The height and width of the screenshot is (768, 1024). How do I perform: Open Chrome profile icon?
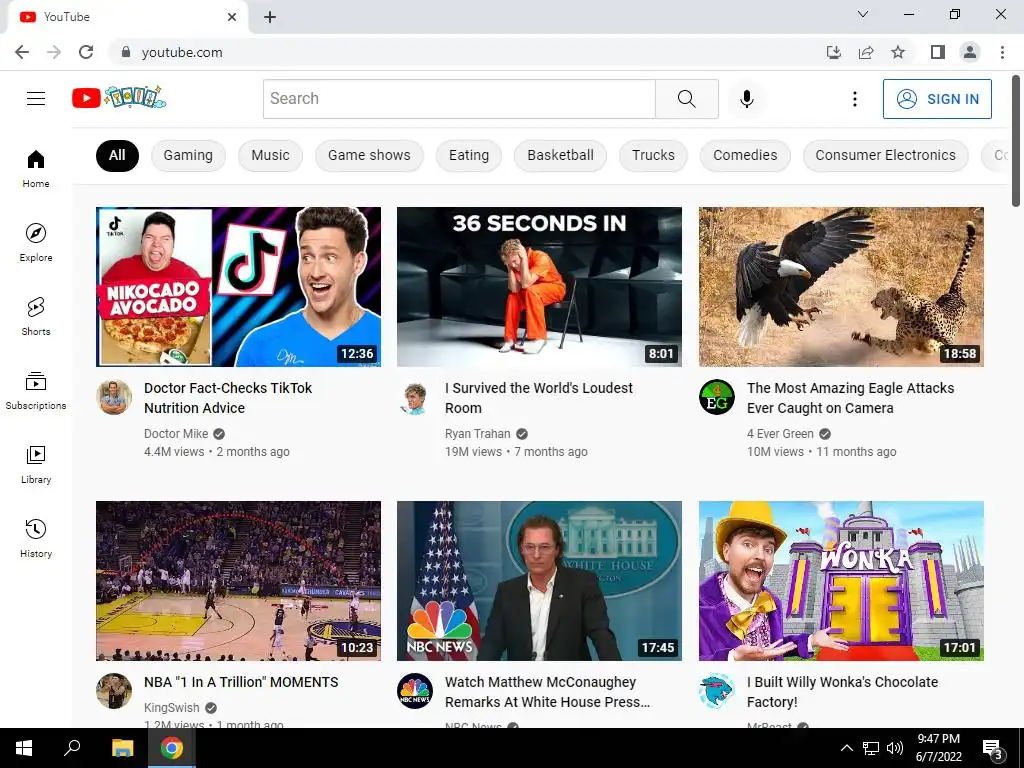coord(970,52)
